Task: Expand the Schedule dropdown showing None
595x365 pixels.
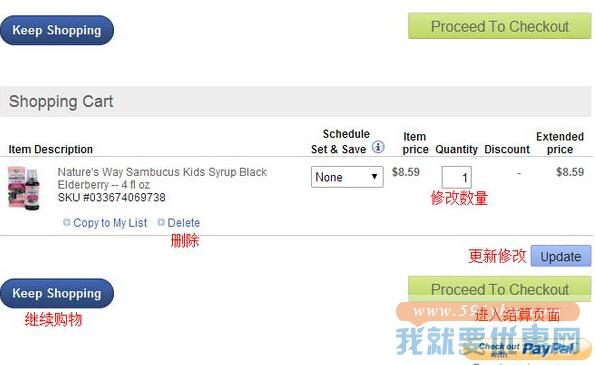Action: (x=347, y=177)
